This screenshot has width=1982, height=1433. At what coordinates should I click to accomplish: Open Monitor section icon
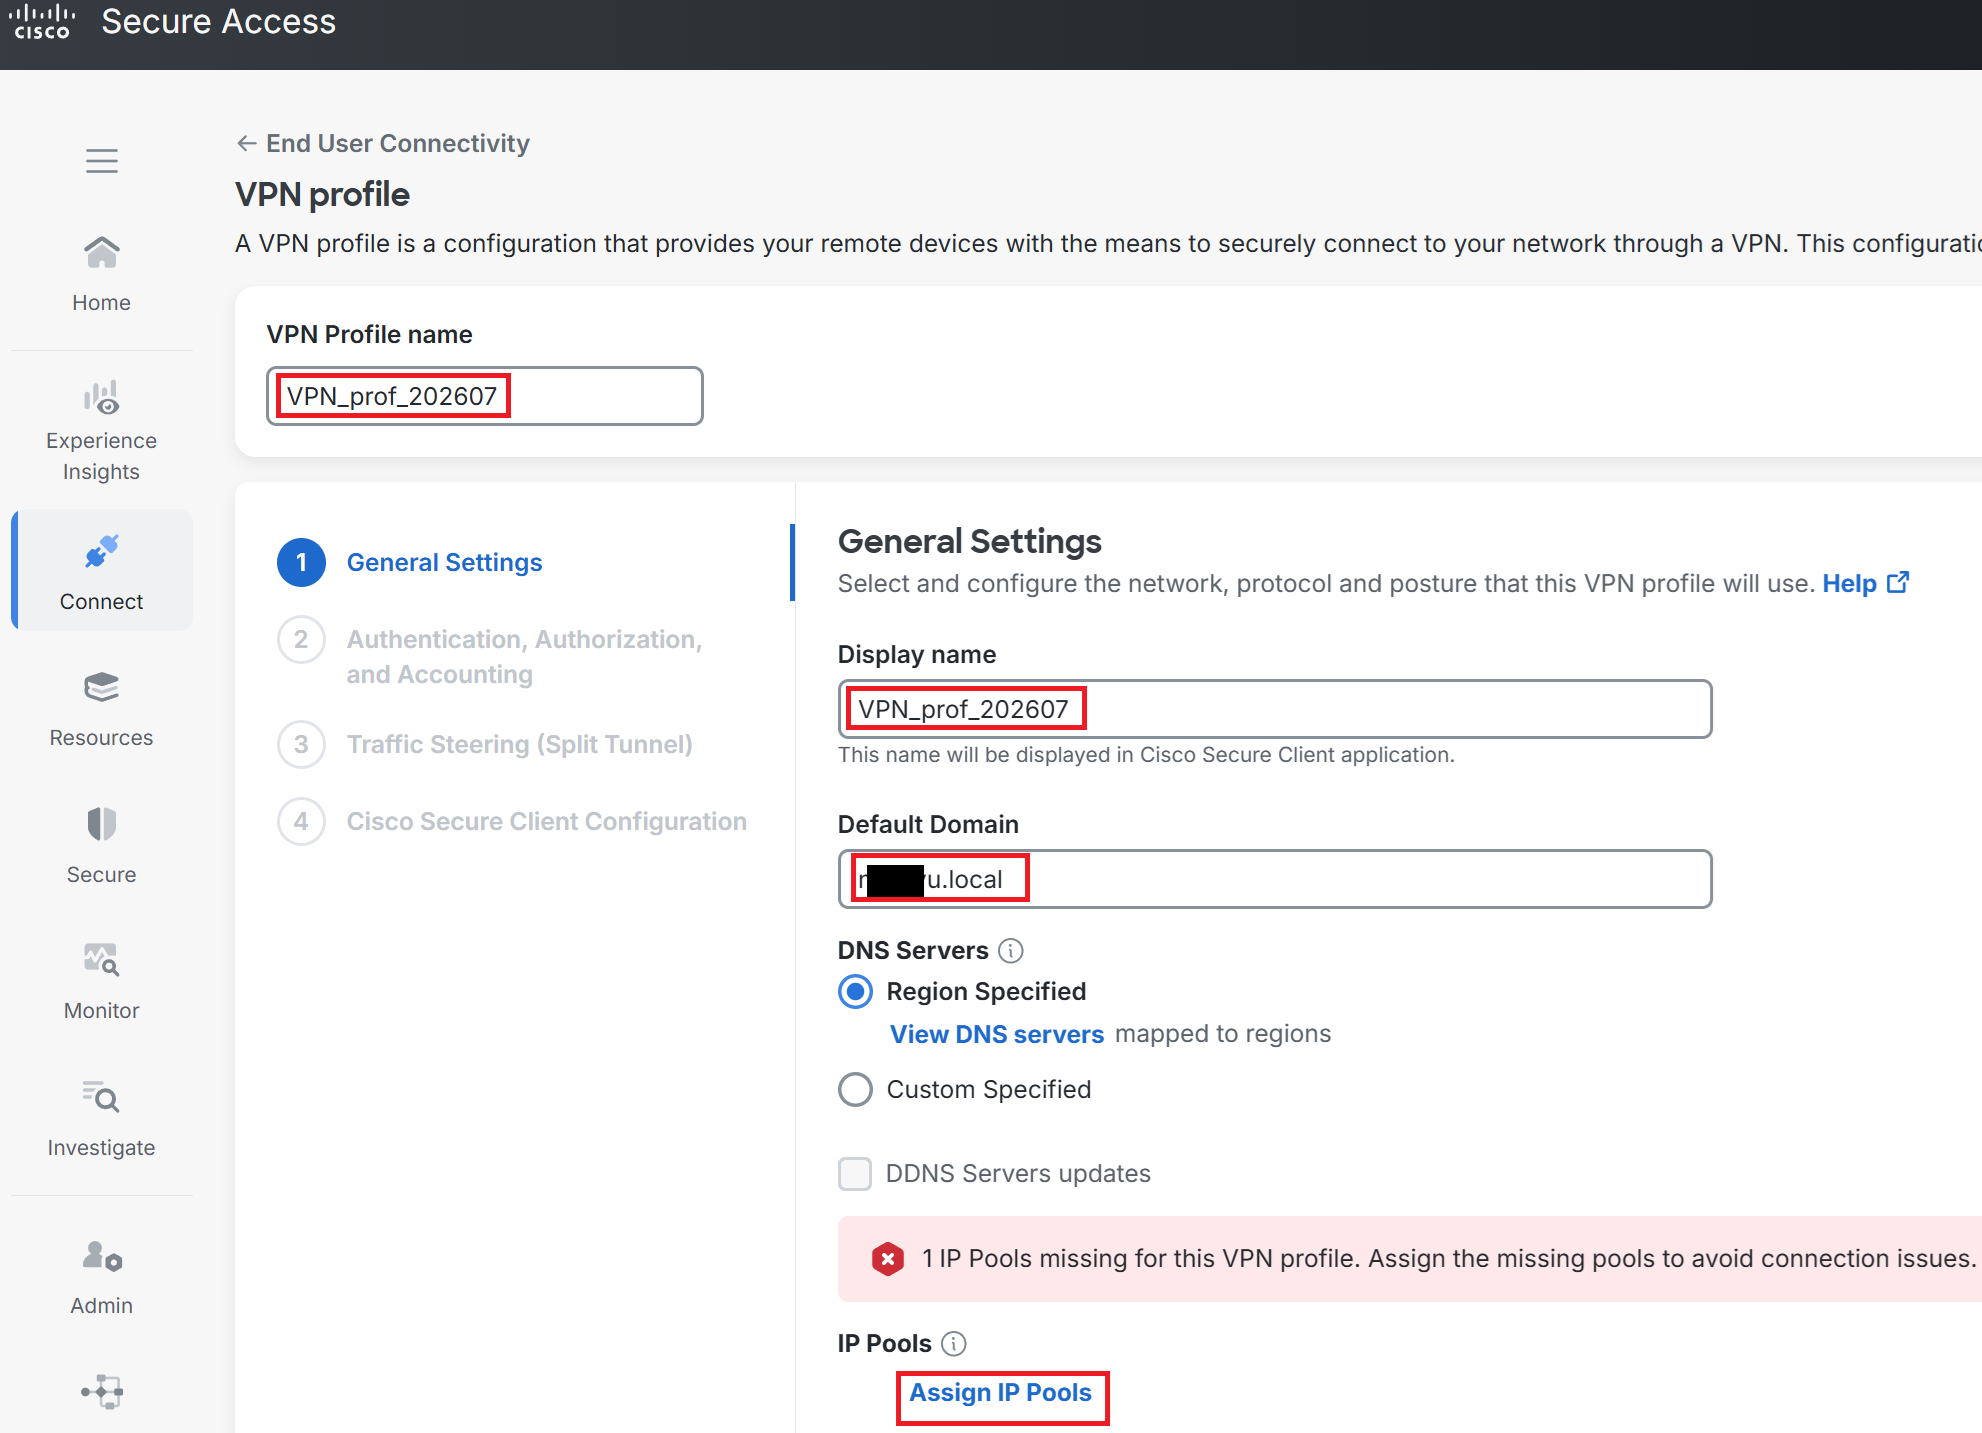point(101,960)
